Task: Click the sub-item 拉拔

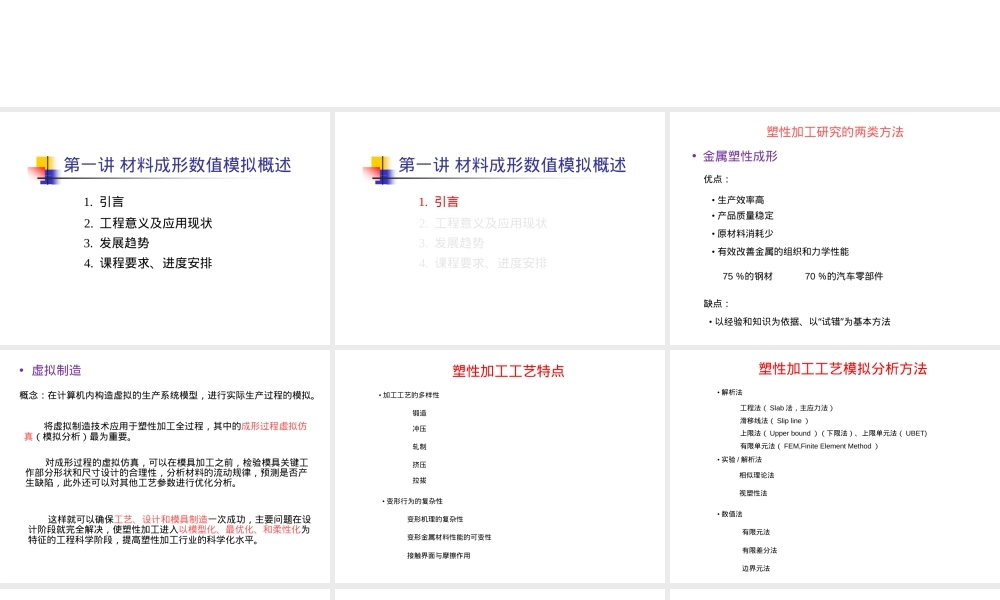Action: (419, 481)
